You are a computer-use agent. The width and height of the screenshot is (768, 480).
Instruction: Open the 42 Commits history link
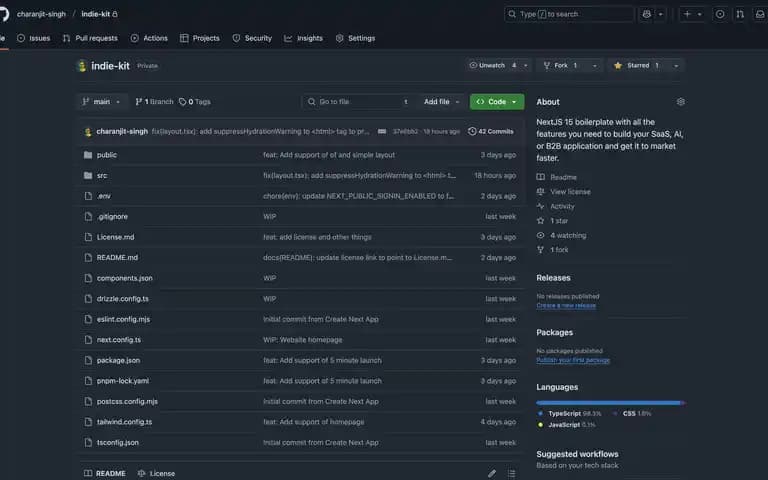click(491, 131)
